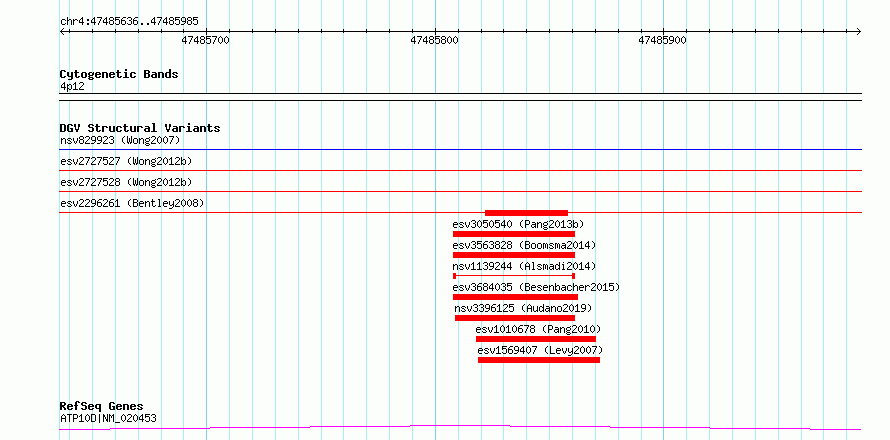Viewport: 890px width, 440px height.
Task: Open the Cytogenetic Bands track title
Action: coord(119,74)
